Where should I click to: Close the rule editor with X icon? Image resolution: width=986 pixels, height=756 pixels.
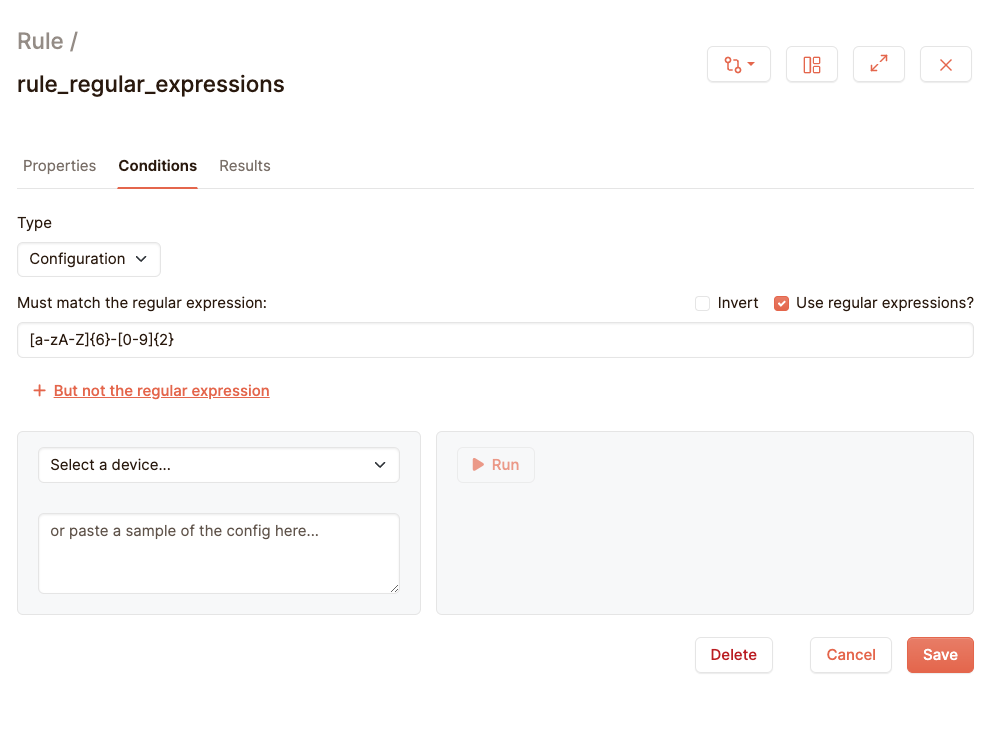click(x=945, y=65)
